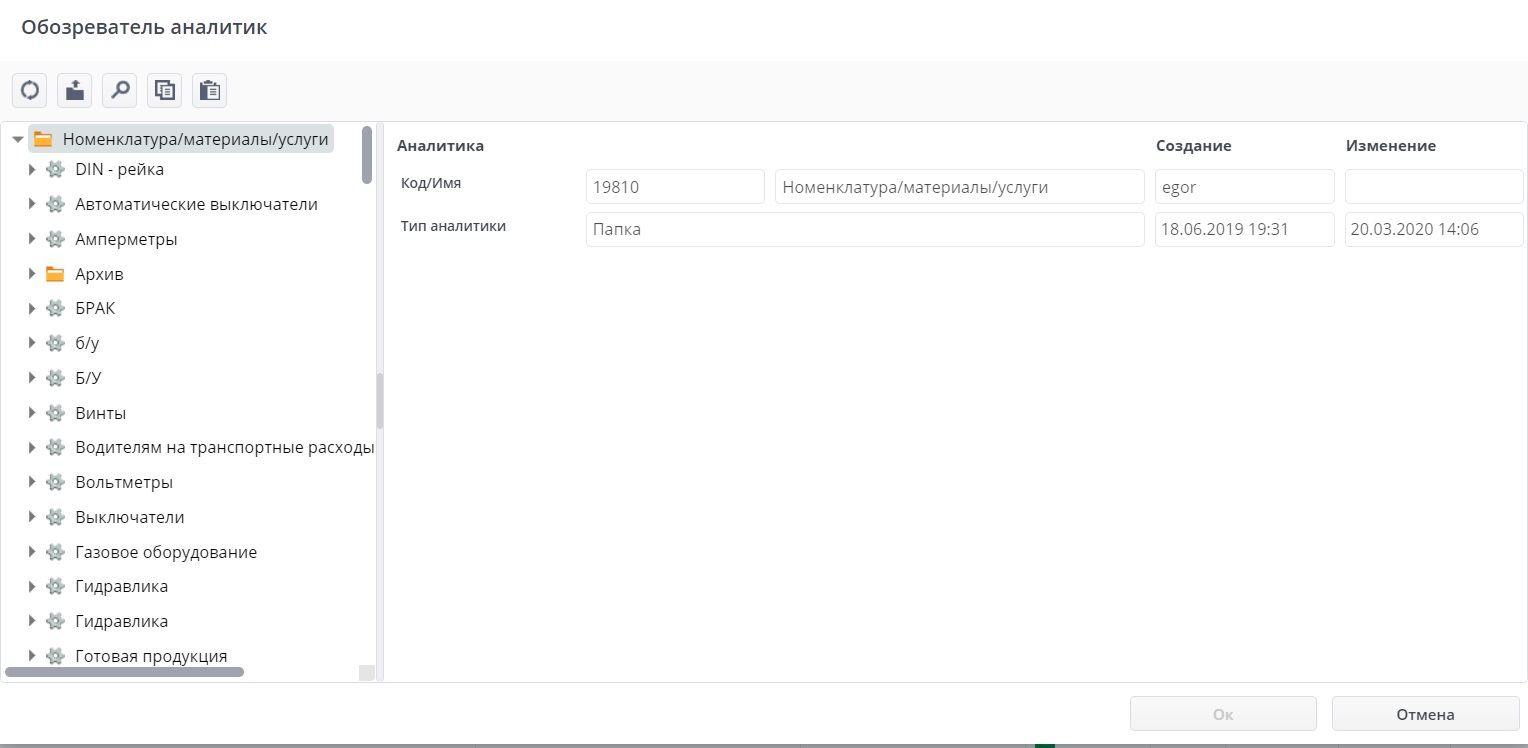Click the folder icon beside Архив
The image size is (1528, 748).
(56, 274)
